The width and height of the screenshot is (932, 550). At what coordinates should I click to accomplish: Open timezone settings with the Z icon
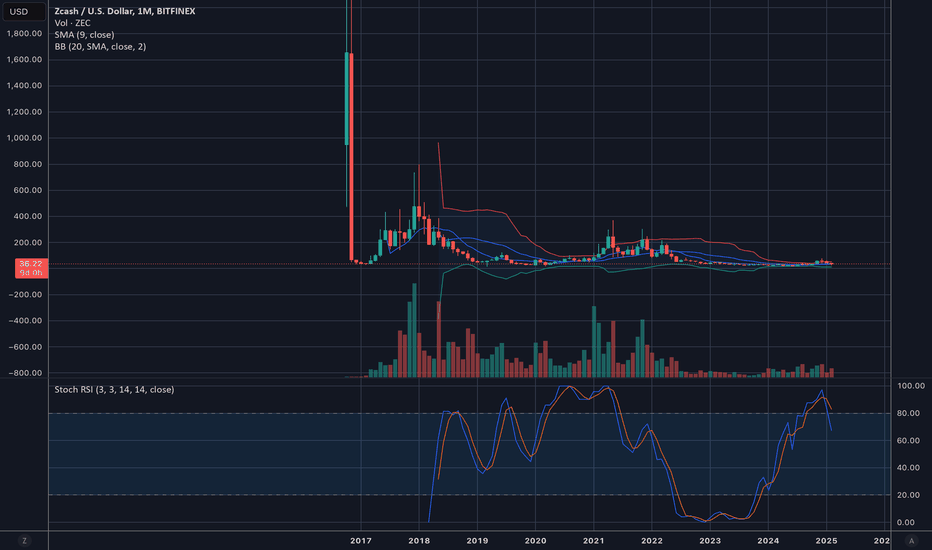(24, 540)
